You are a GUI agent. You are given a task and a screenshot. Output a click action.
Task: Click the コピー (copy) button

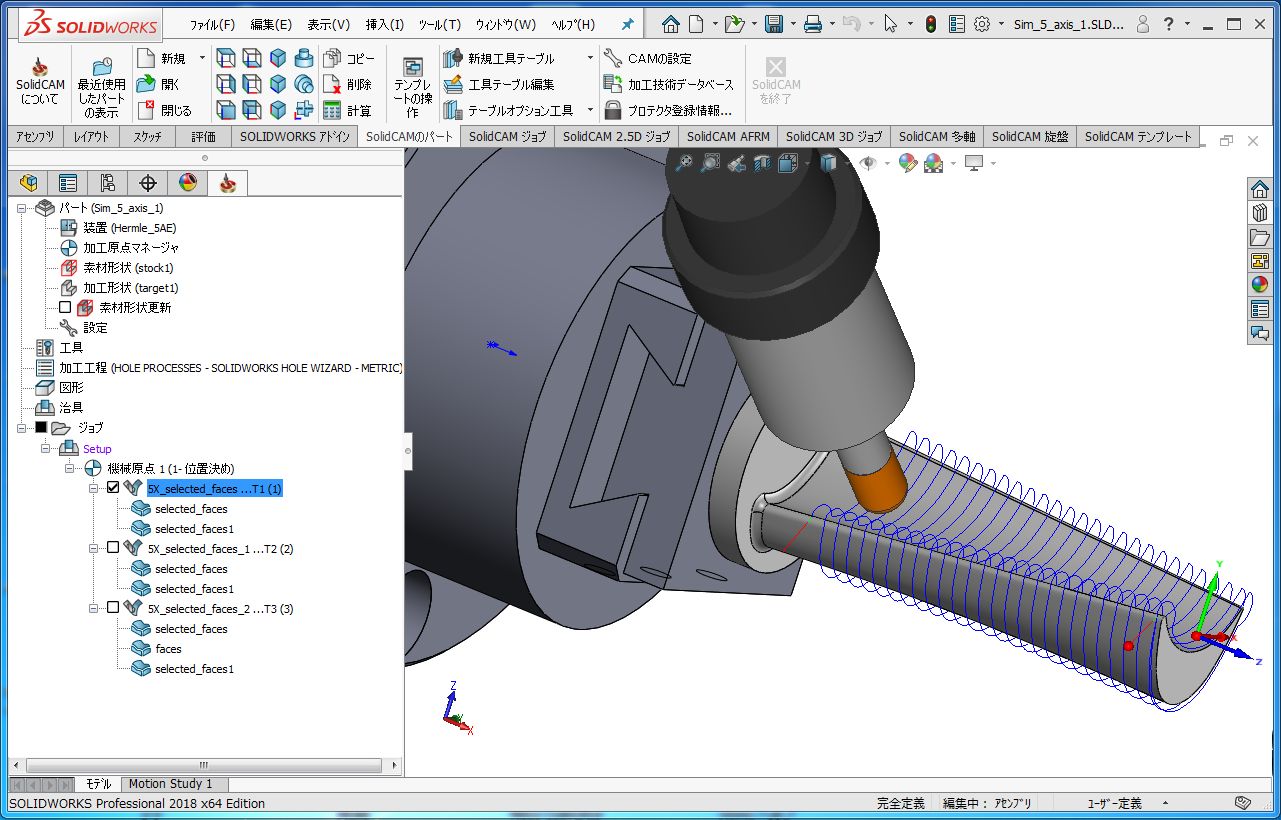(348, 58)
